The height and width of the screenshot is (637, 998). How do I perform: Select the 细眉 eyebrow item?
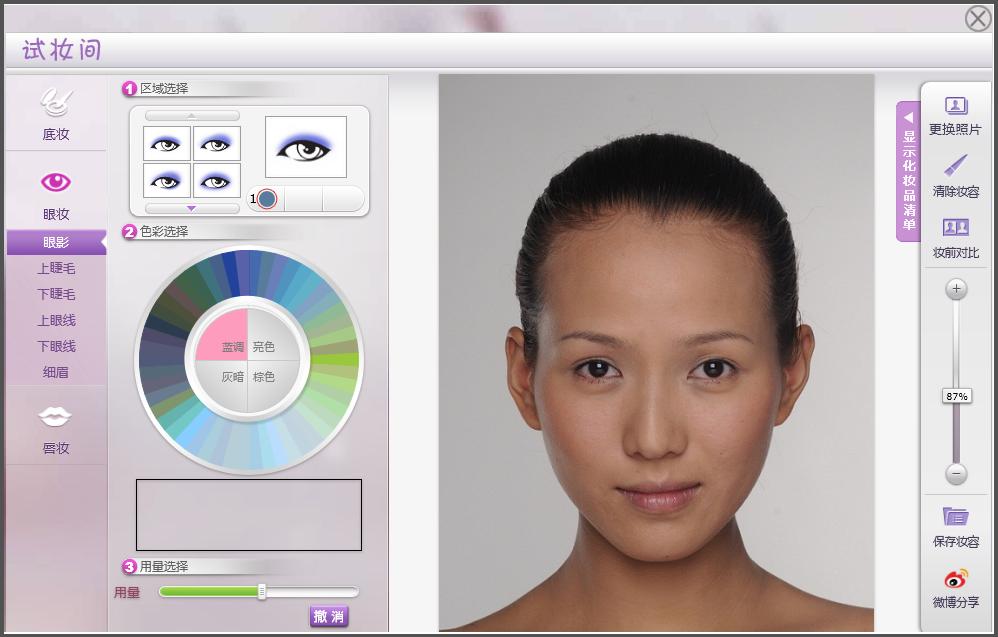point(56,373)
